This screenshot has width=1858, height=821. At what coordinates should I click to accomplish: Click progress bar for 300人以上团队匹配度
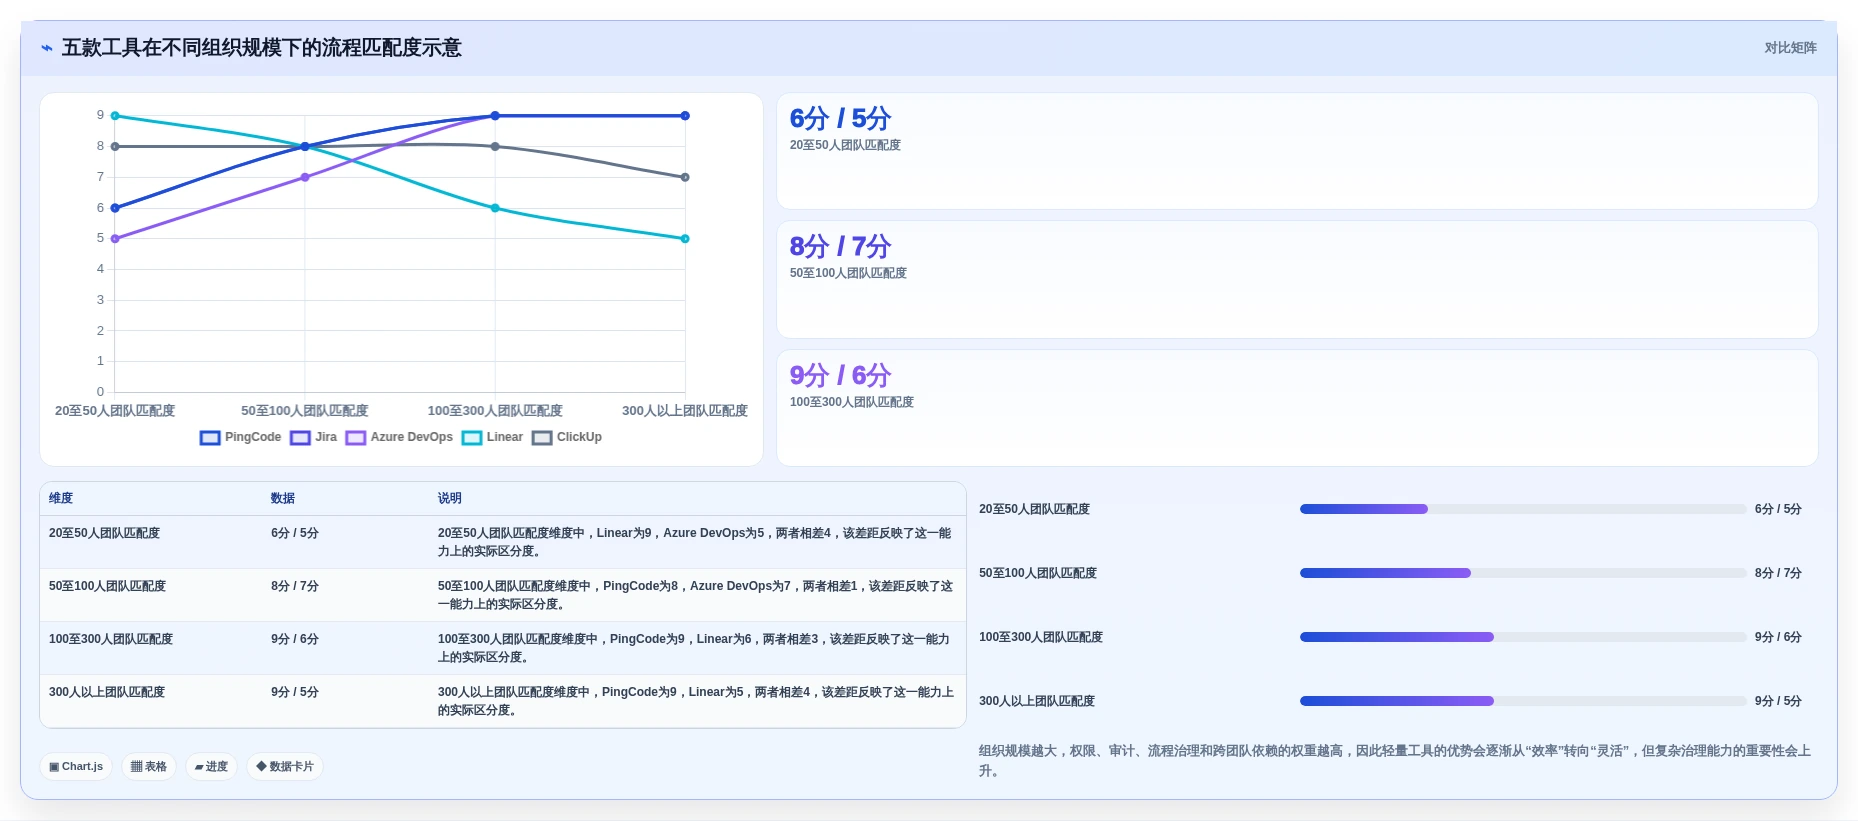[x=1522, y=701]
